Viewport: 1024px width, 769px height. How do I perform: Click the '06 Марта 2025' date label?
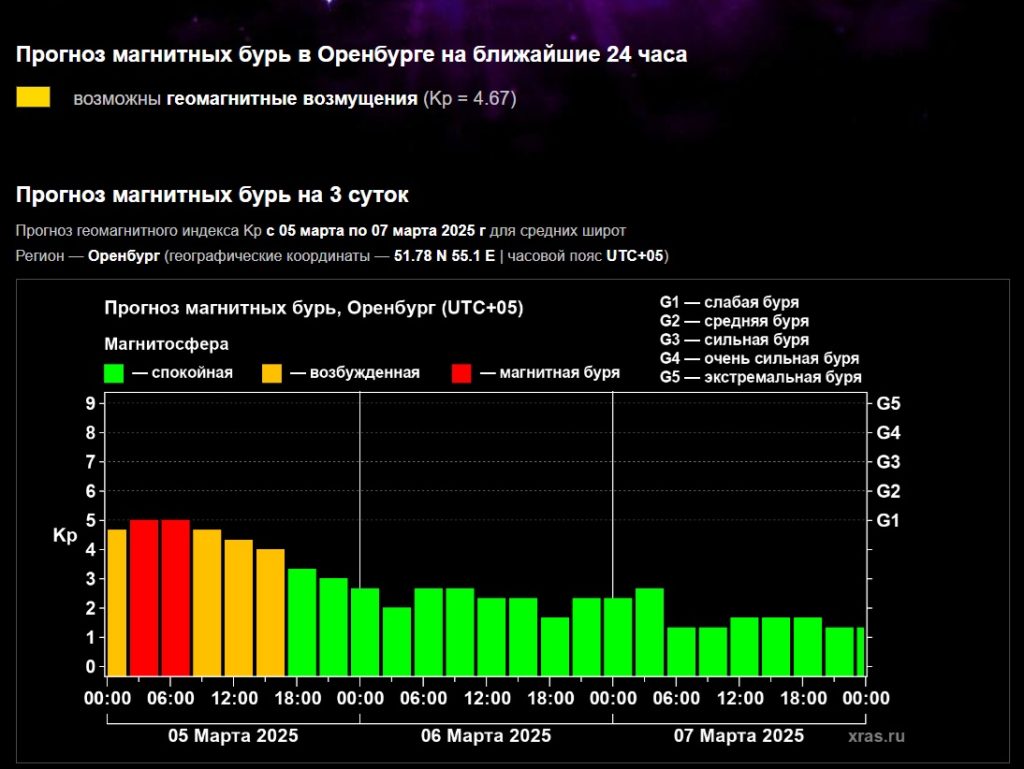tap(486, 736)
